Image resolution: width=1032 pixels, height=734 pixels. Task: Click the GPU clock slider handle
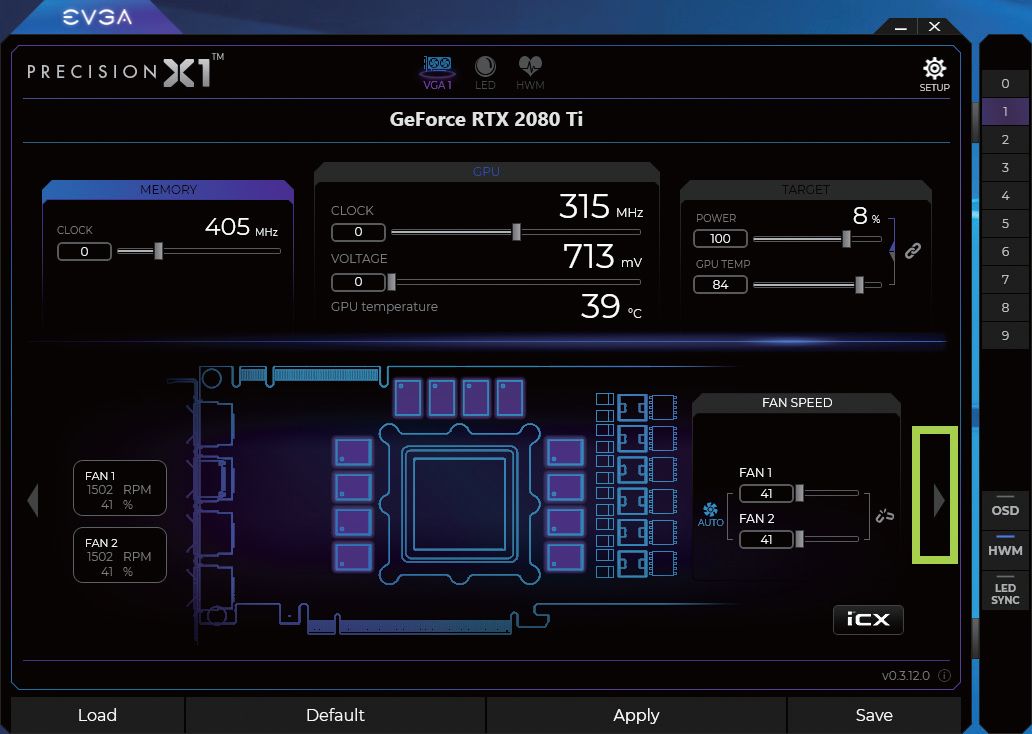click(517, 232)
